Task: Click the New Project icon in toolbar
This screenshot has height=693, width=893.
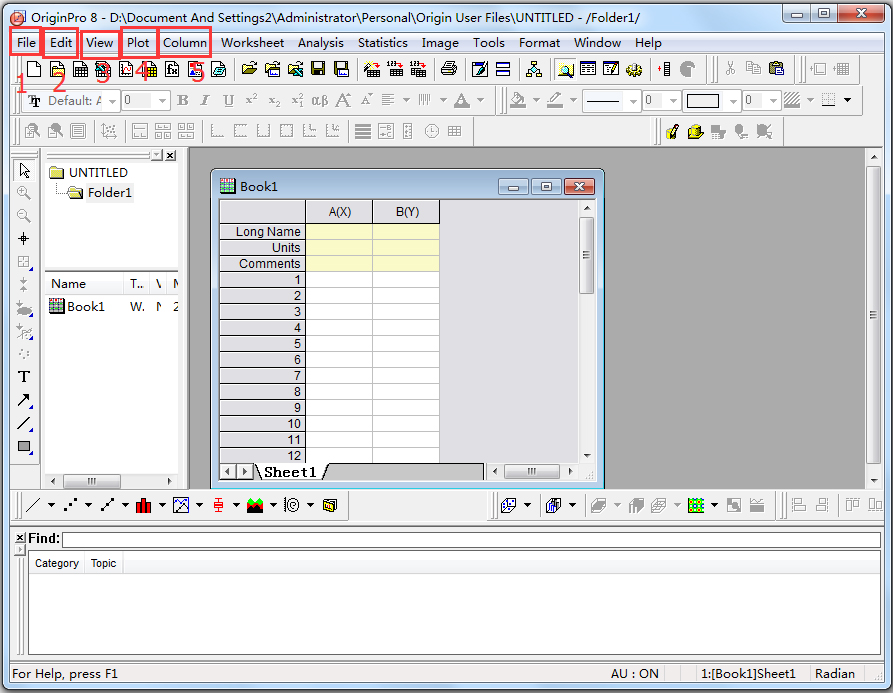Action: click(34, 69)
